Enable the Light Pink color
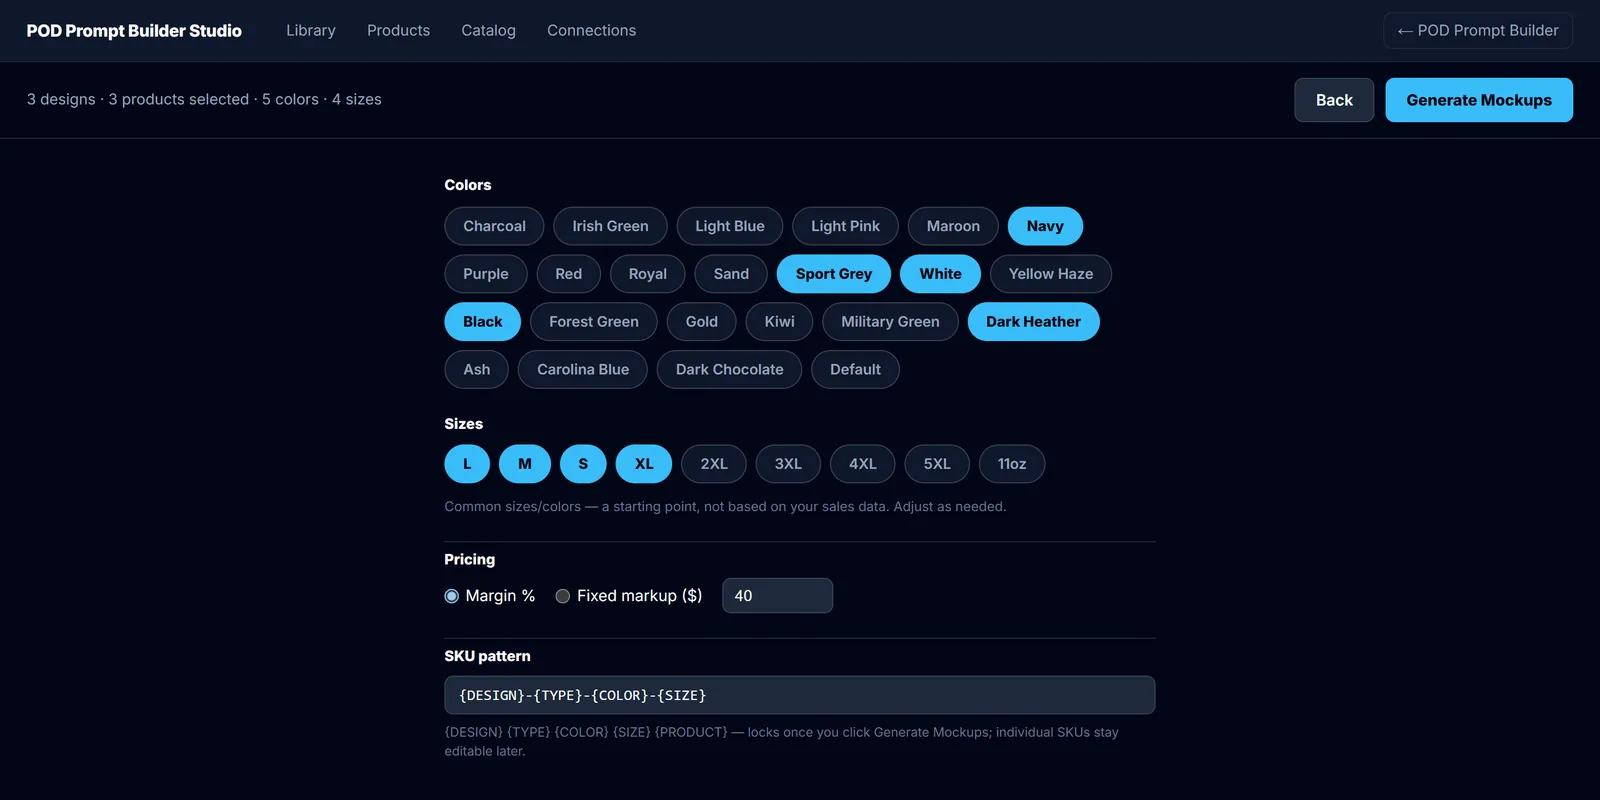 [x=845, y=226]
